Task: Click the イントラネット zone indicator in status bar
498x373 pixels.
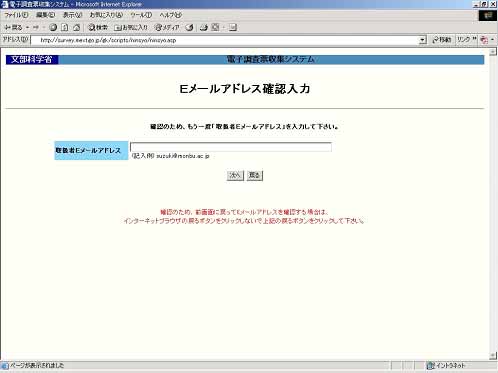Action: click(x=446, y=366)
